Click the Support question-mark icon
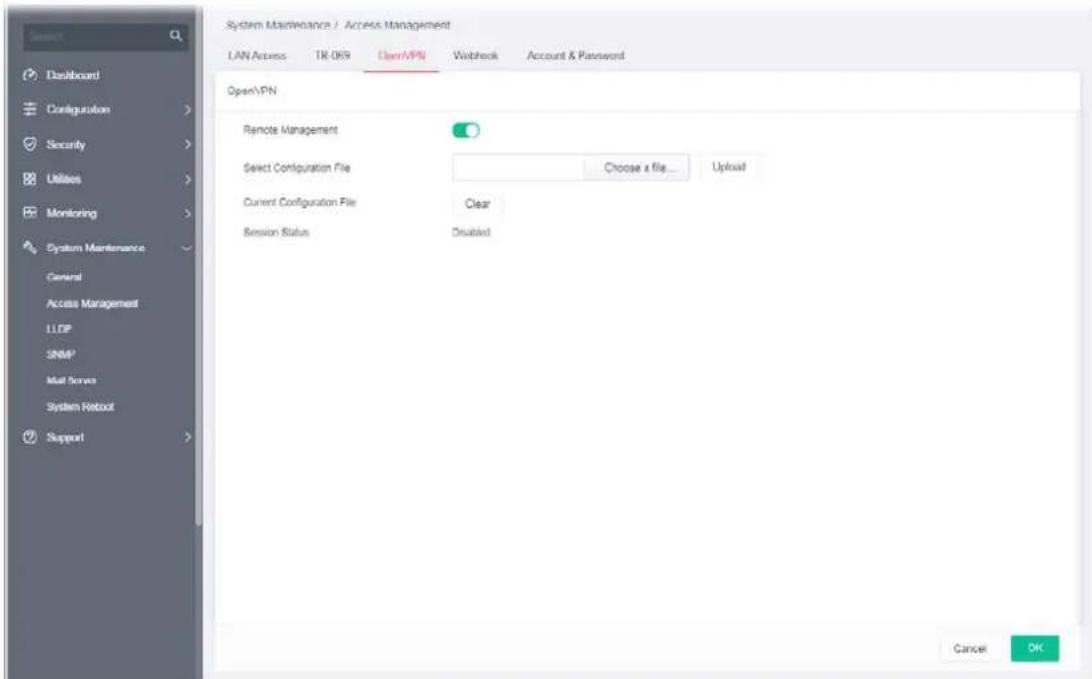Image resolution: width=1092 pixels, height=679 pixels. click(30, 437)
